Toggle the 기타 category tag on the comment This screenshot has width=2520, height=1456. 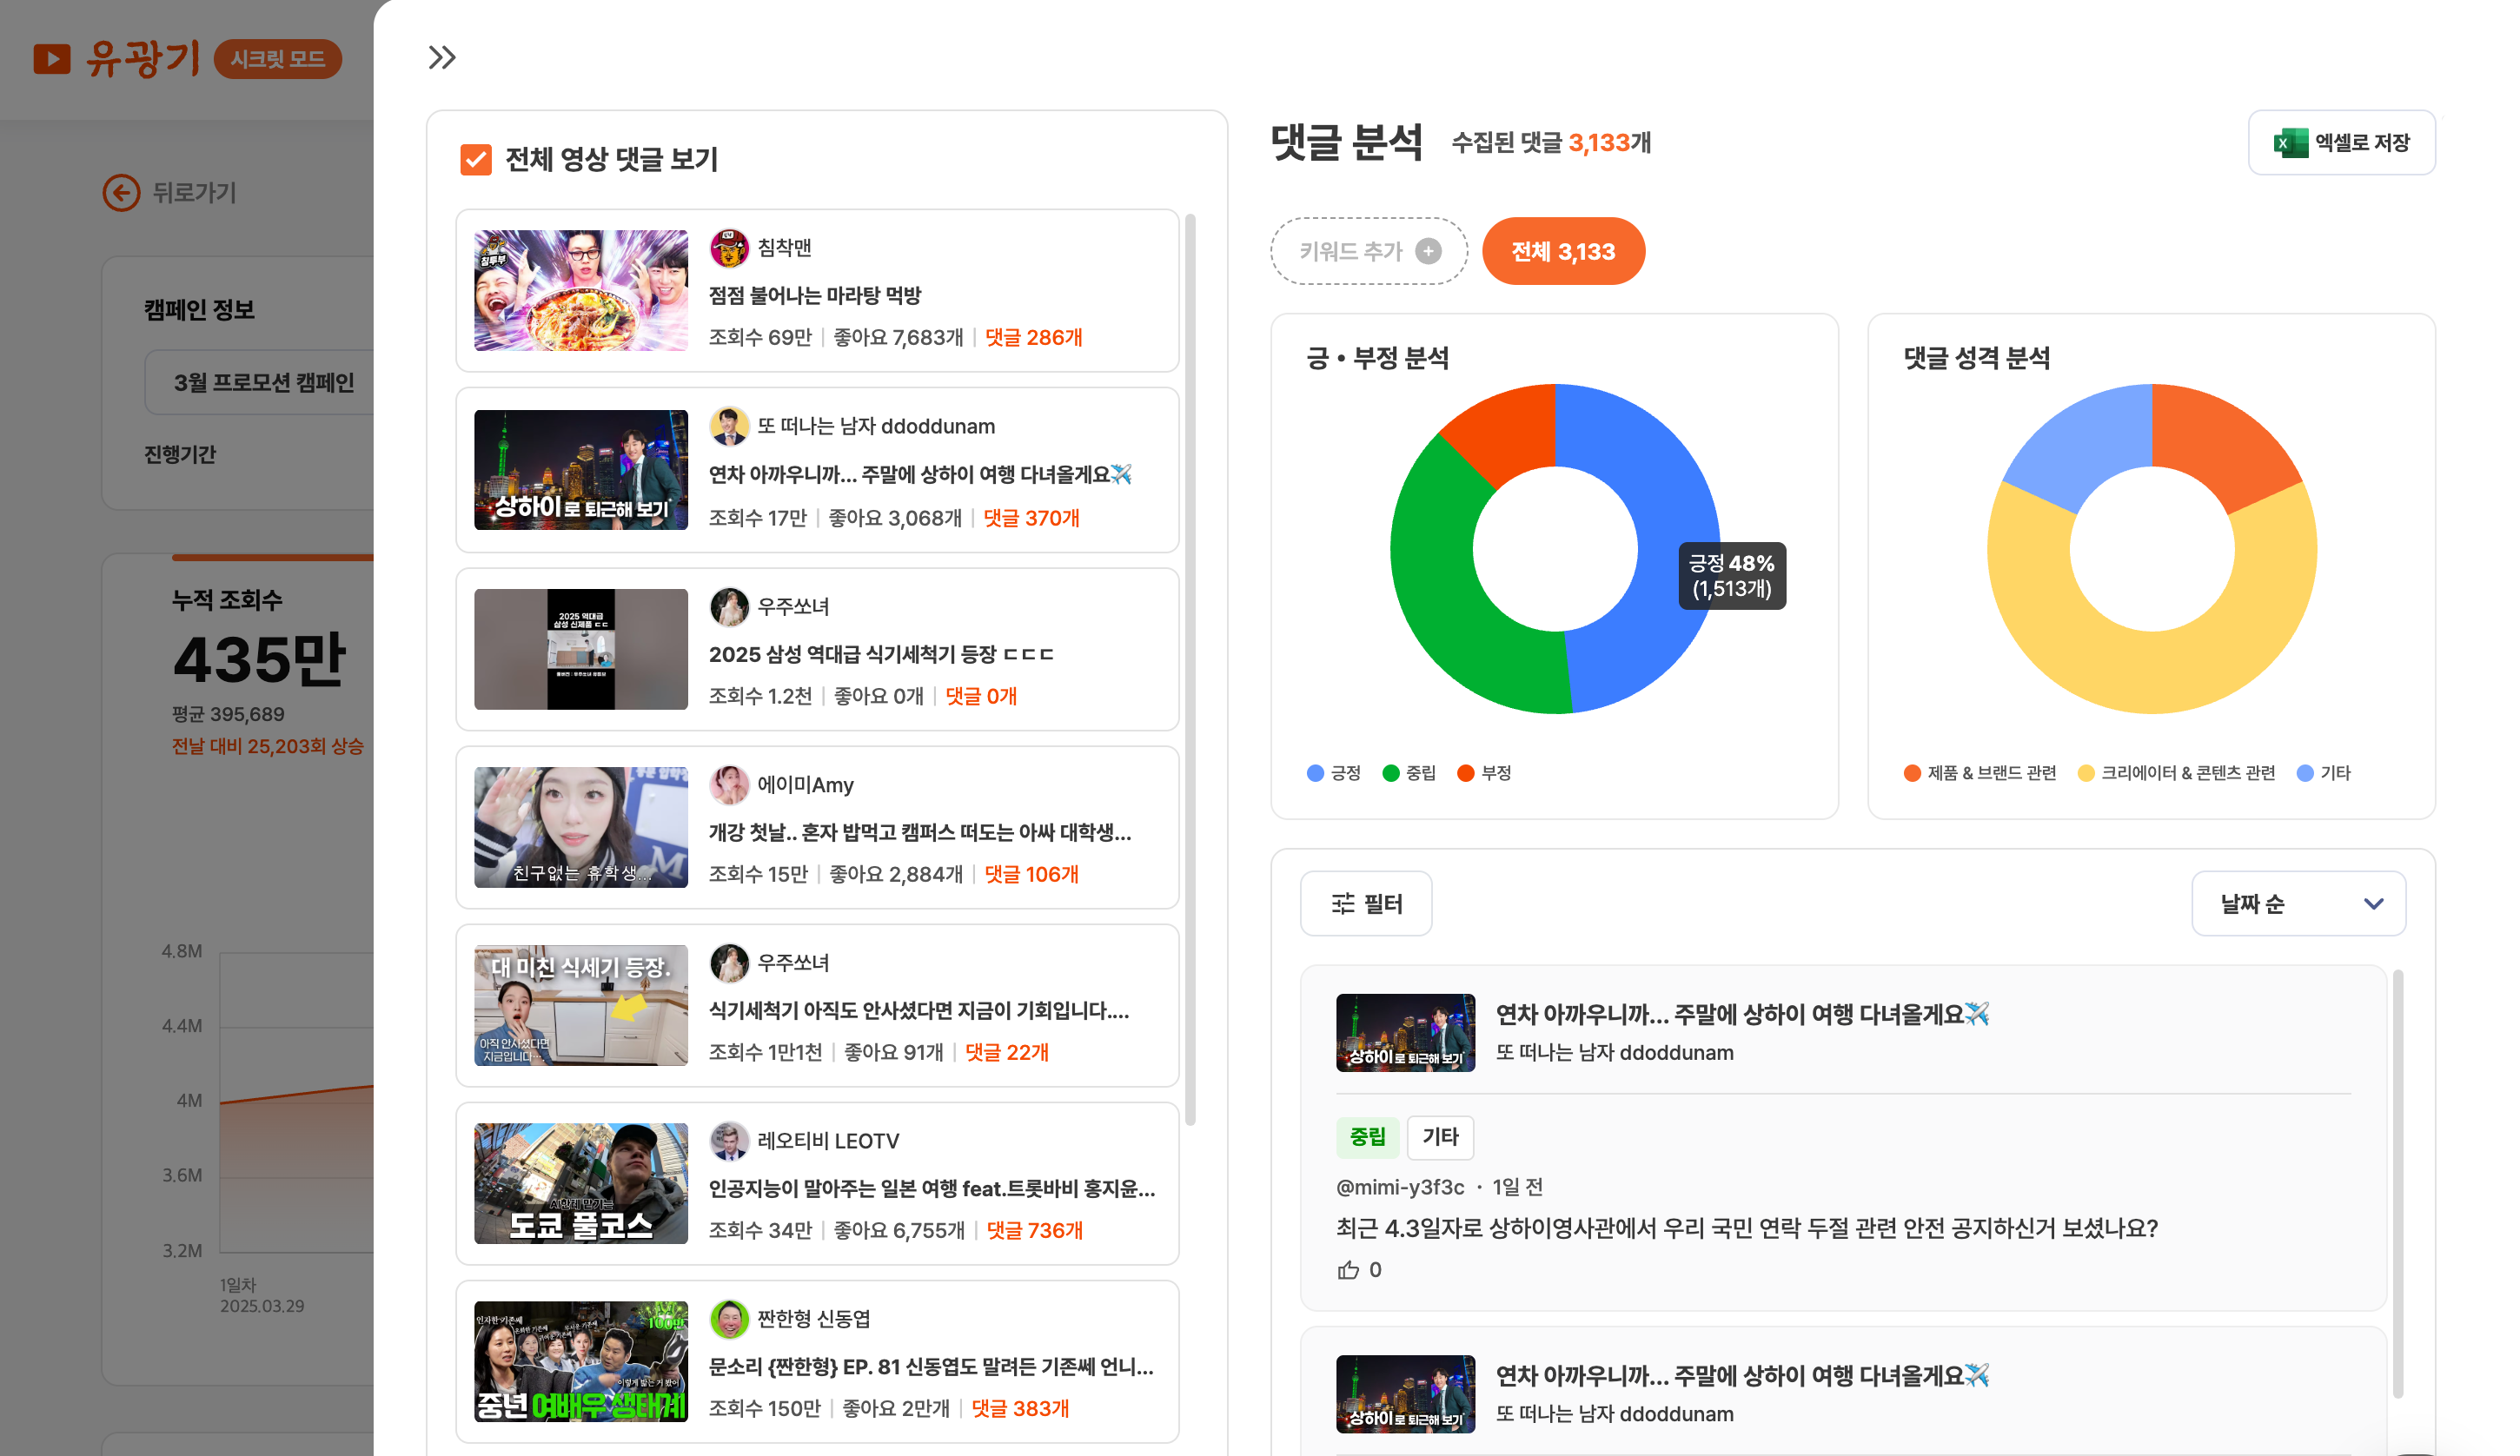click(1440, 1137)
